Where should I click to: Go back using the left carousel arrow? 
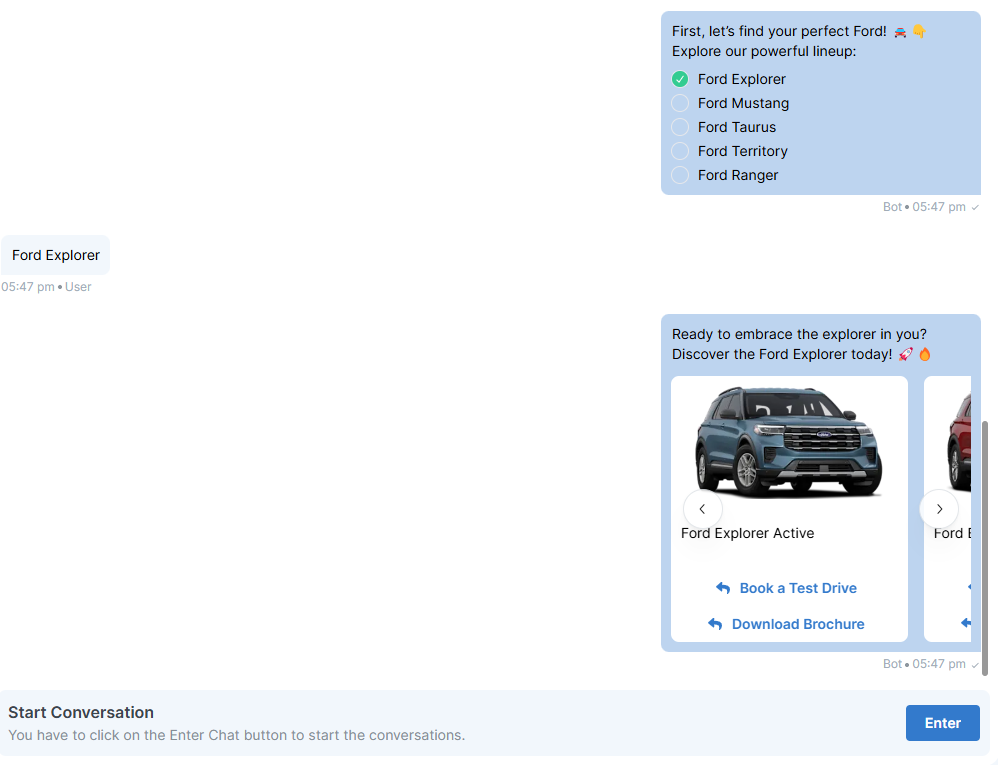pyautogui.click(x=702, y=509)
